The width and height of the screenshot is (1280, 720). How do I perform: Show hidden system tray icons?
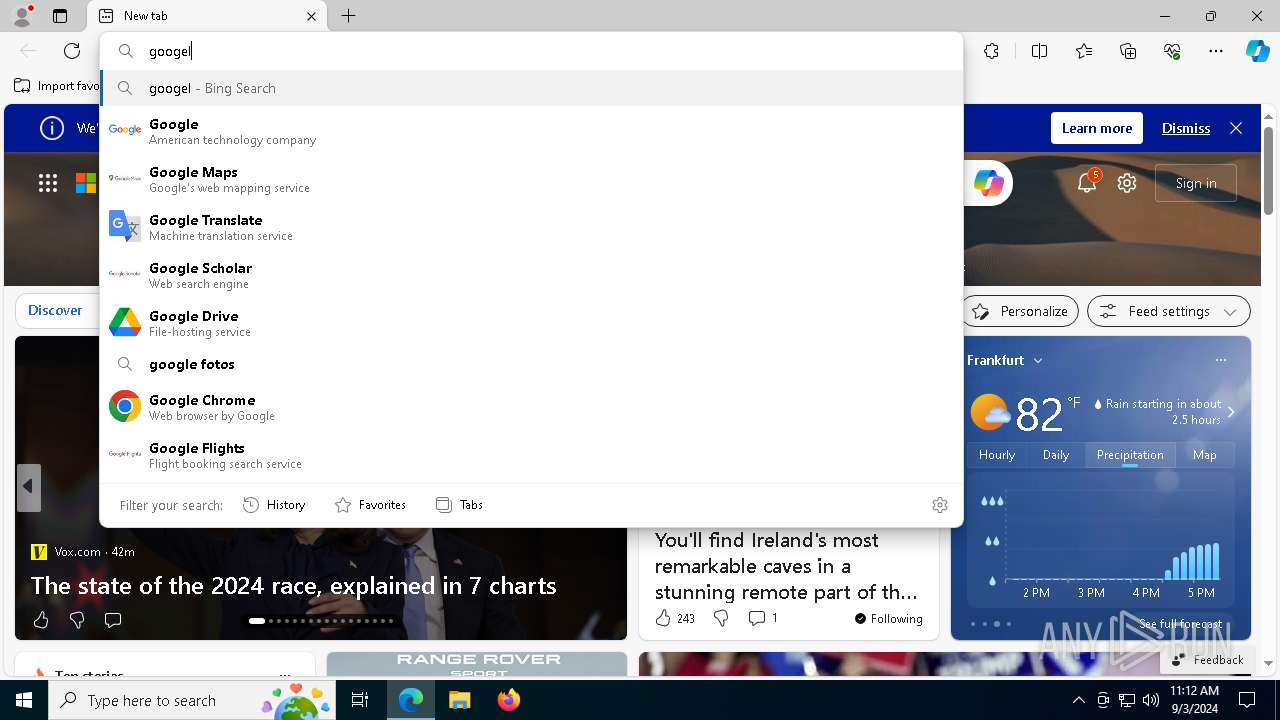click(1078, 700)
